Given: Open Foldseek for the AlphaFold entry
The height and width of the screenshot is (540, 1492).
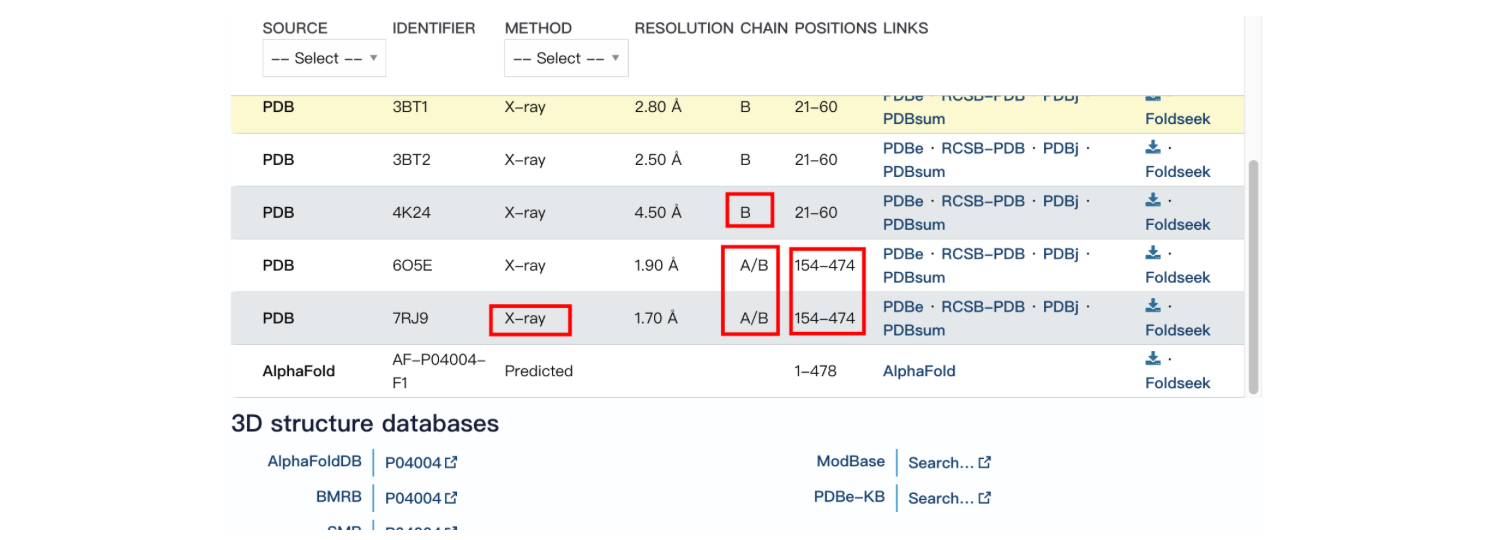Looking at the screenshot, I should click(x=1178, y=383).
